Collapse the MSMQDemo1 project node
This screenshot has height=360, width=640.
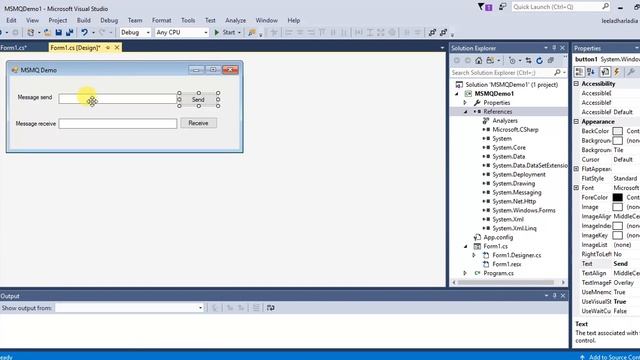pos(457,94)
